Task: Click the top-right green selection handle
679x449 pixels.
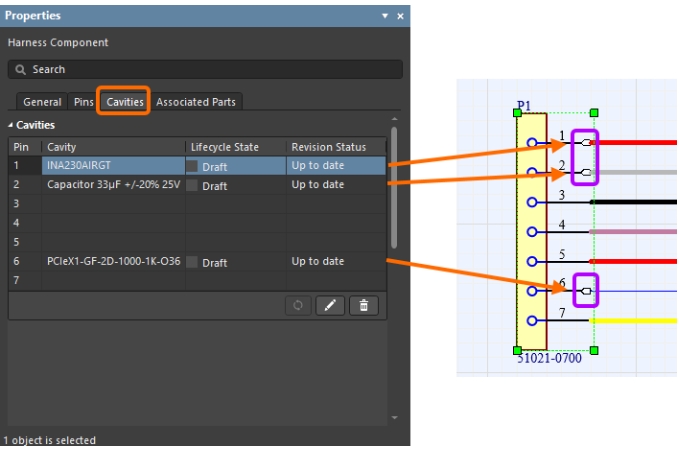Action: tap(594, 113)
